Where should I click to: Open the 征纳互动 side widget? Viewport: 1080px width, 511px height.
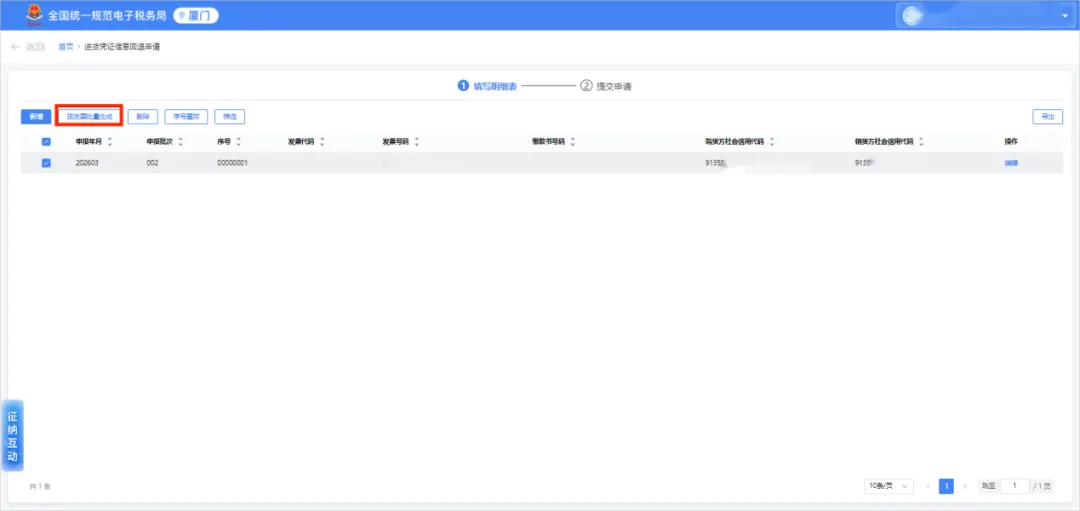(12, 436)
